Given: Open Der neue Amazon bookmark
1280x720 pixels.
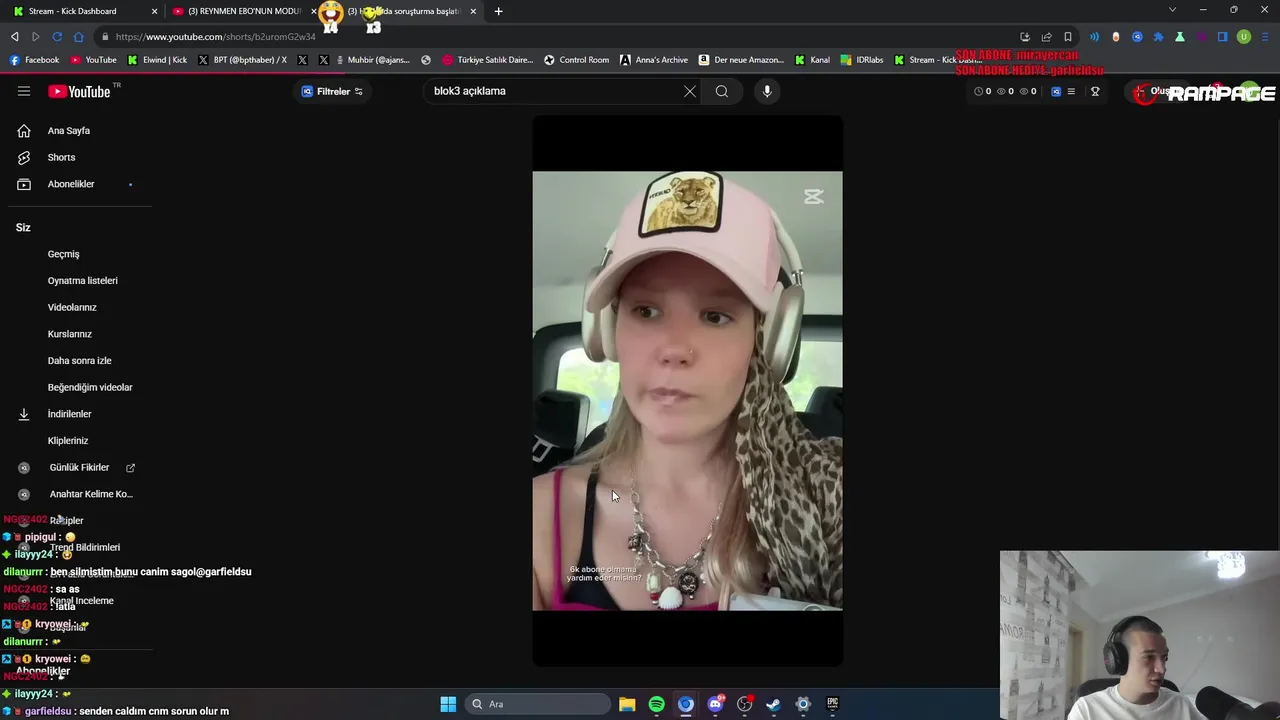Looking at the screenshot, I should 741,60.
